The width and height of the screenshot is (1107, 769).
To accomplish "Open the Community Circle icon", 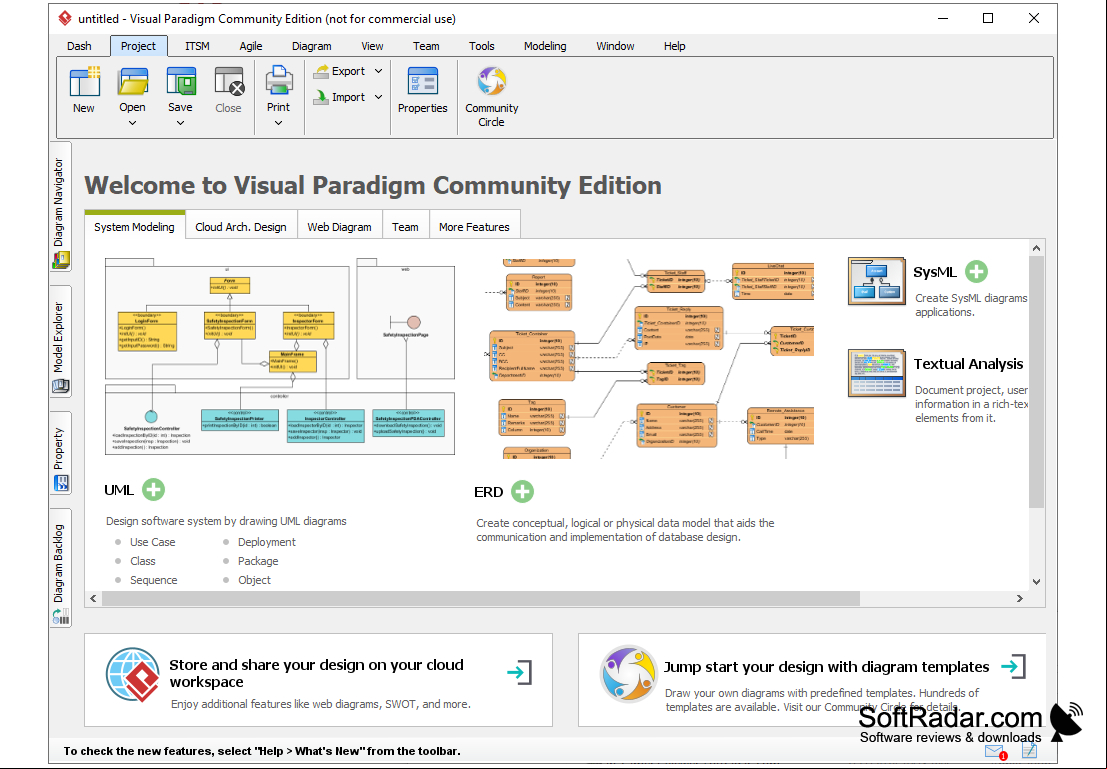I will [x=491, y=81].
